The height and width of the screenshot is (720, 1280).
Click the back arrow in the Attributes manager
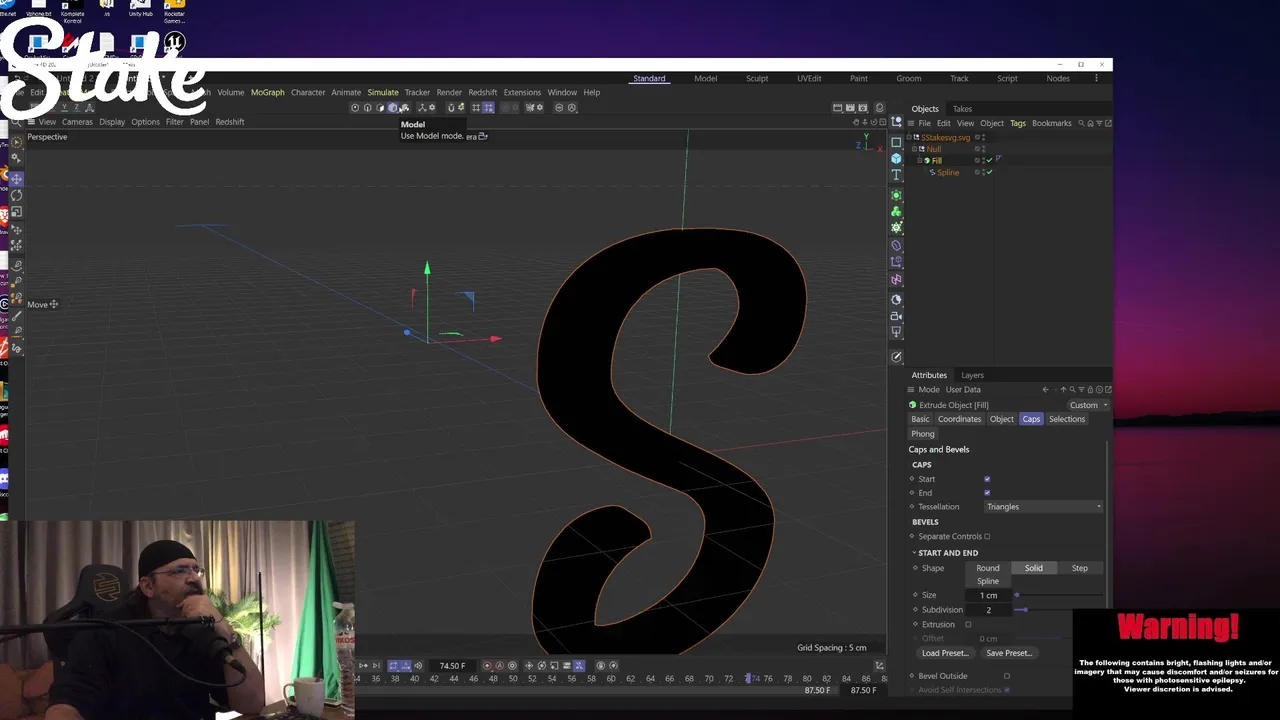[1045, 390]
